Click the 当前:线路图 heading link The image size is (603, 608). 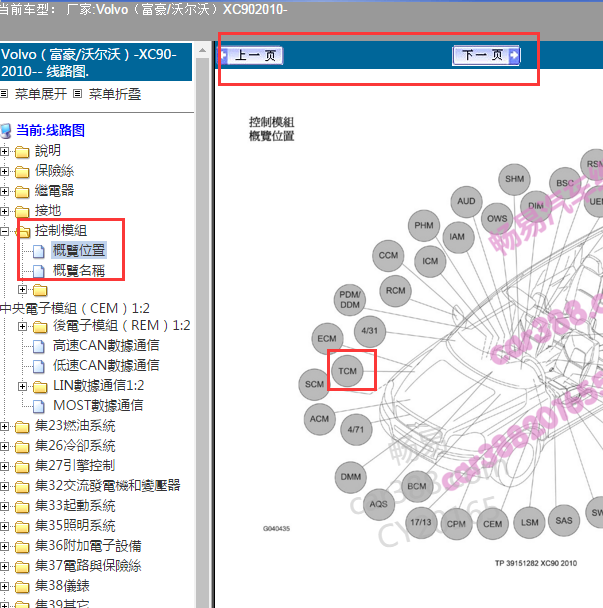click(50, 130)
